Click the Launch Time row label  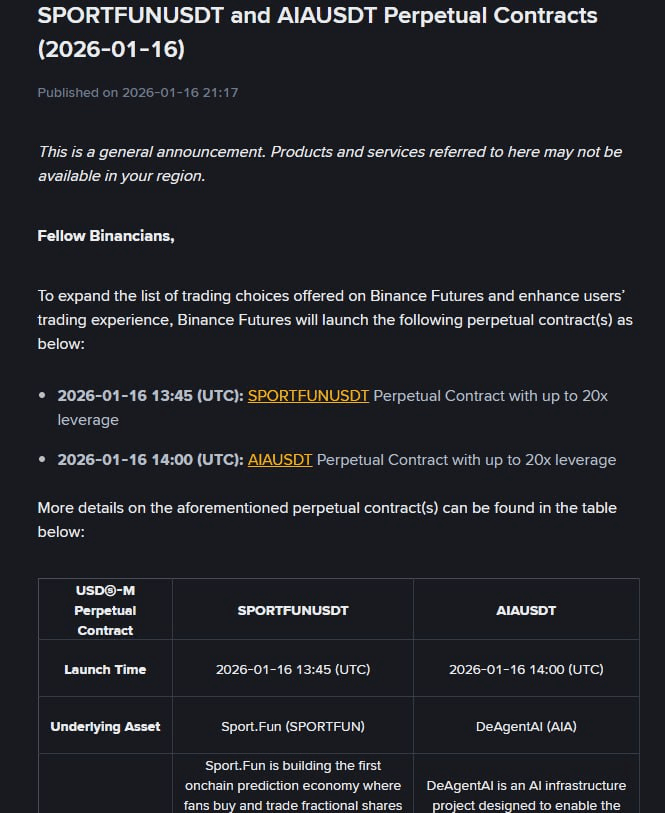pos(105,669)
